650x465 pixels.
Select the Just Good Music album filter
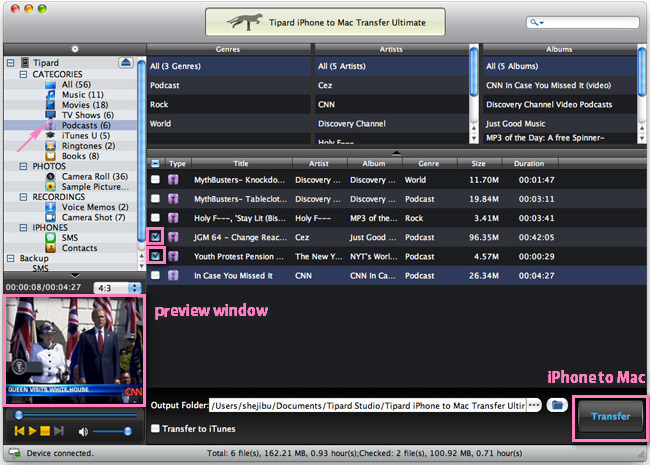pos(559,124)
